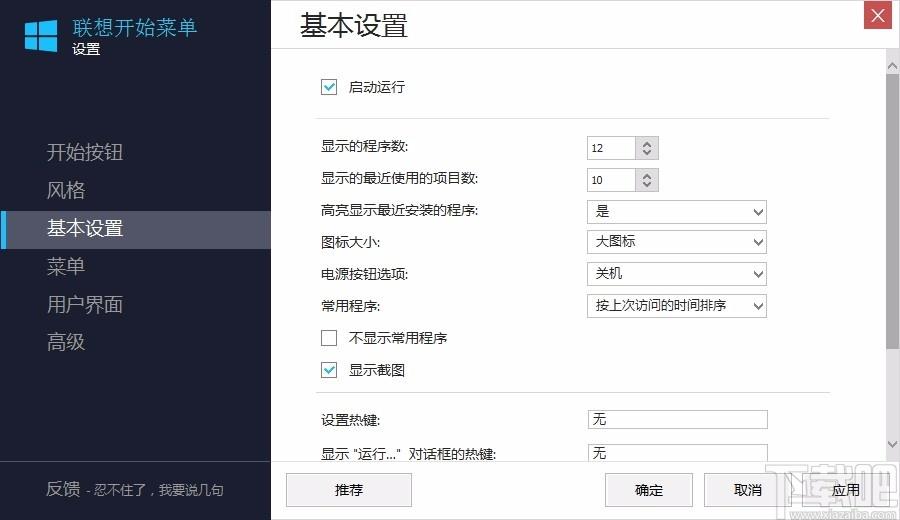Apply changes with the 应用 button
Image resolution: width=900 pixels, height=520 pixels.
click(847, 490)
